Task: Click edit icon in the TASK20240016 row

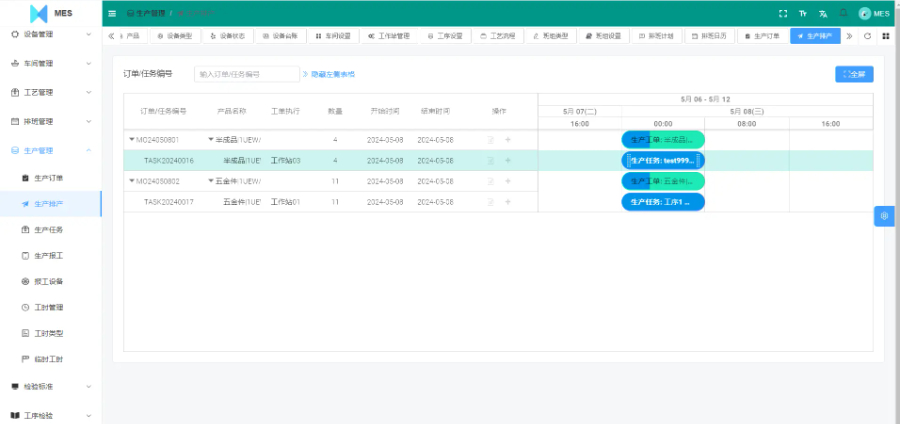Action: click(x=491, y=161)
